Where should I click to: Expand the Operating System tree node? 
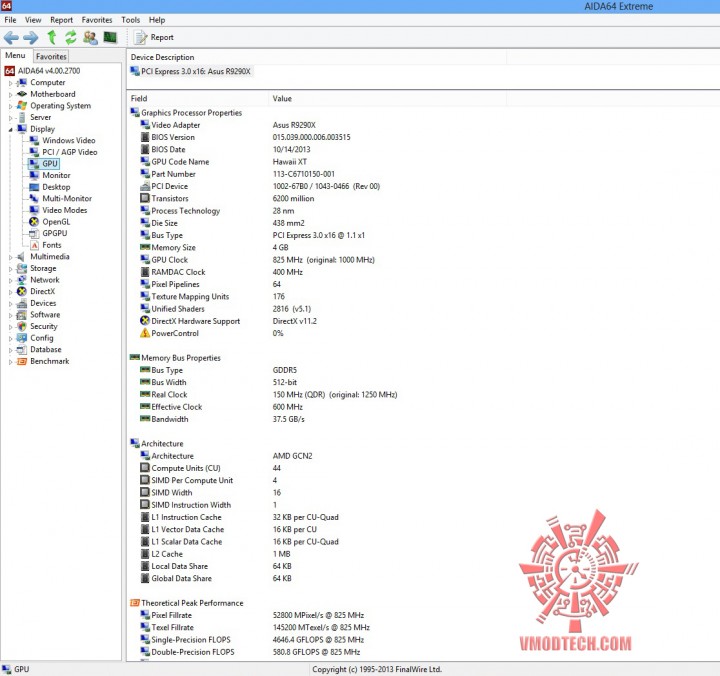[x=10, y=106]
